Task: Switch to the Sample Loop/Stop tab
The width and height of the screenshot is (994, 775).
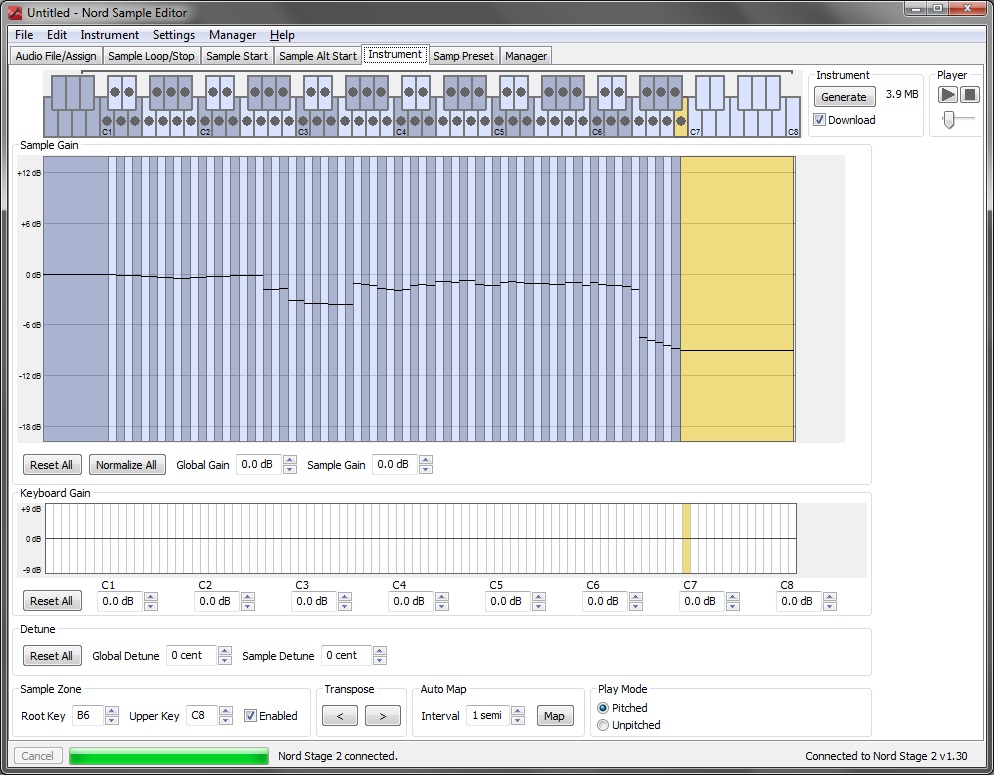Action: click(152, 56)
